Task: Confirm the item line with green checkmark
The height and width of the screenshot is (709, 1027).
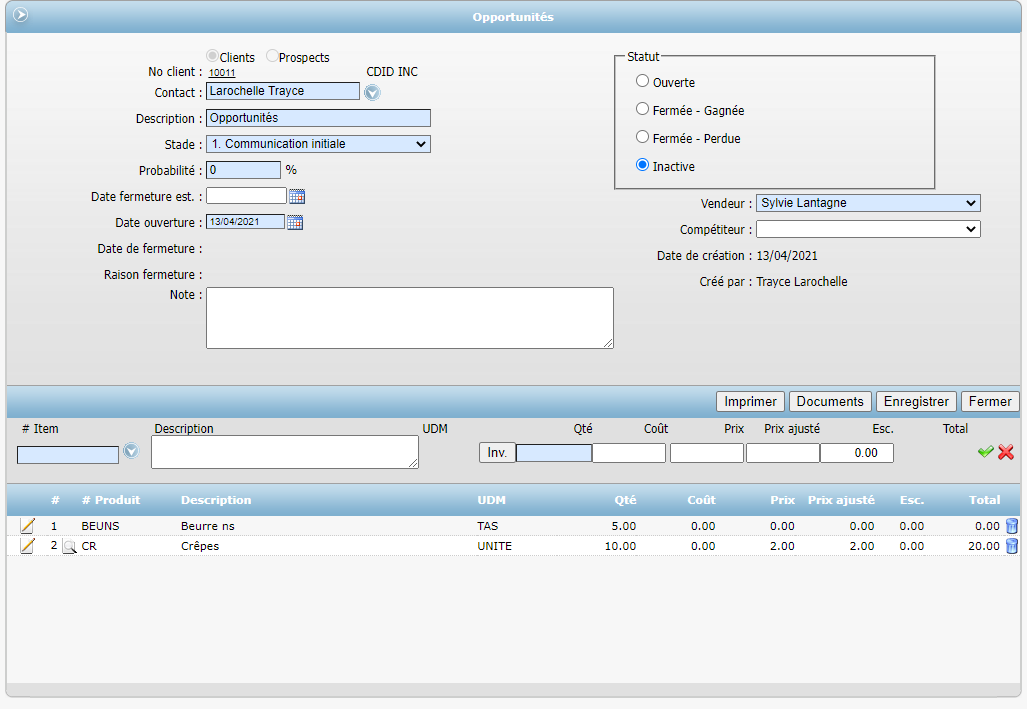Action: [x=985, y=452]
